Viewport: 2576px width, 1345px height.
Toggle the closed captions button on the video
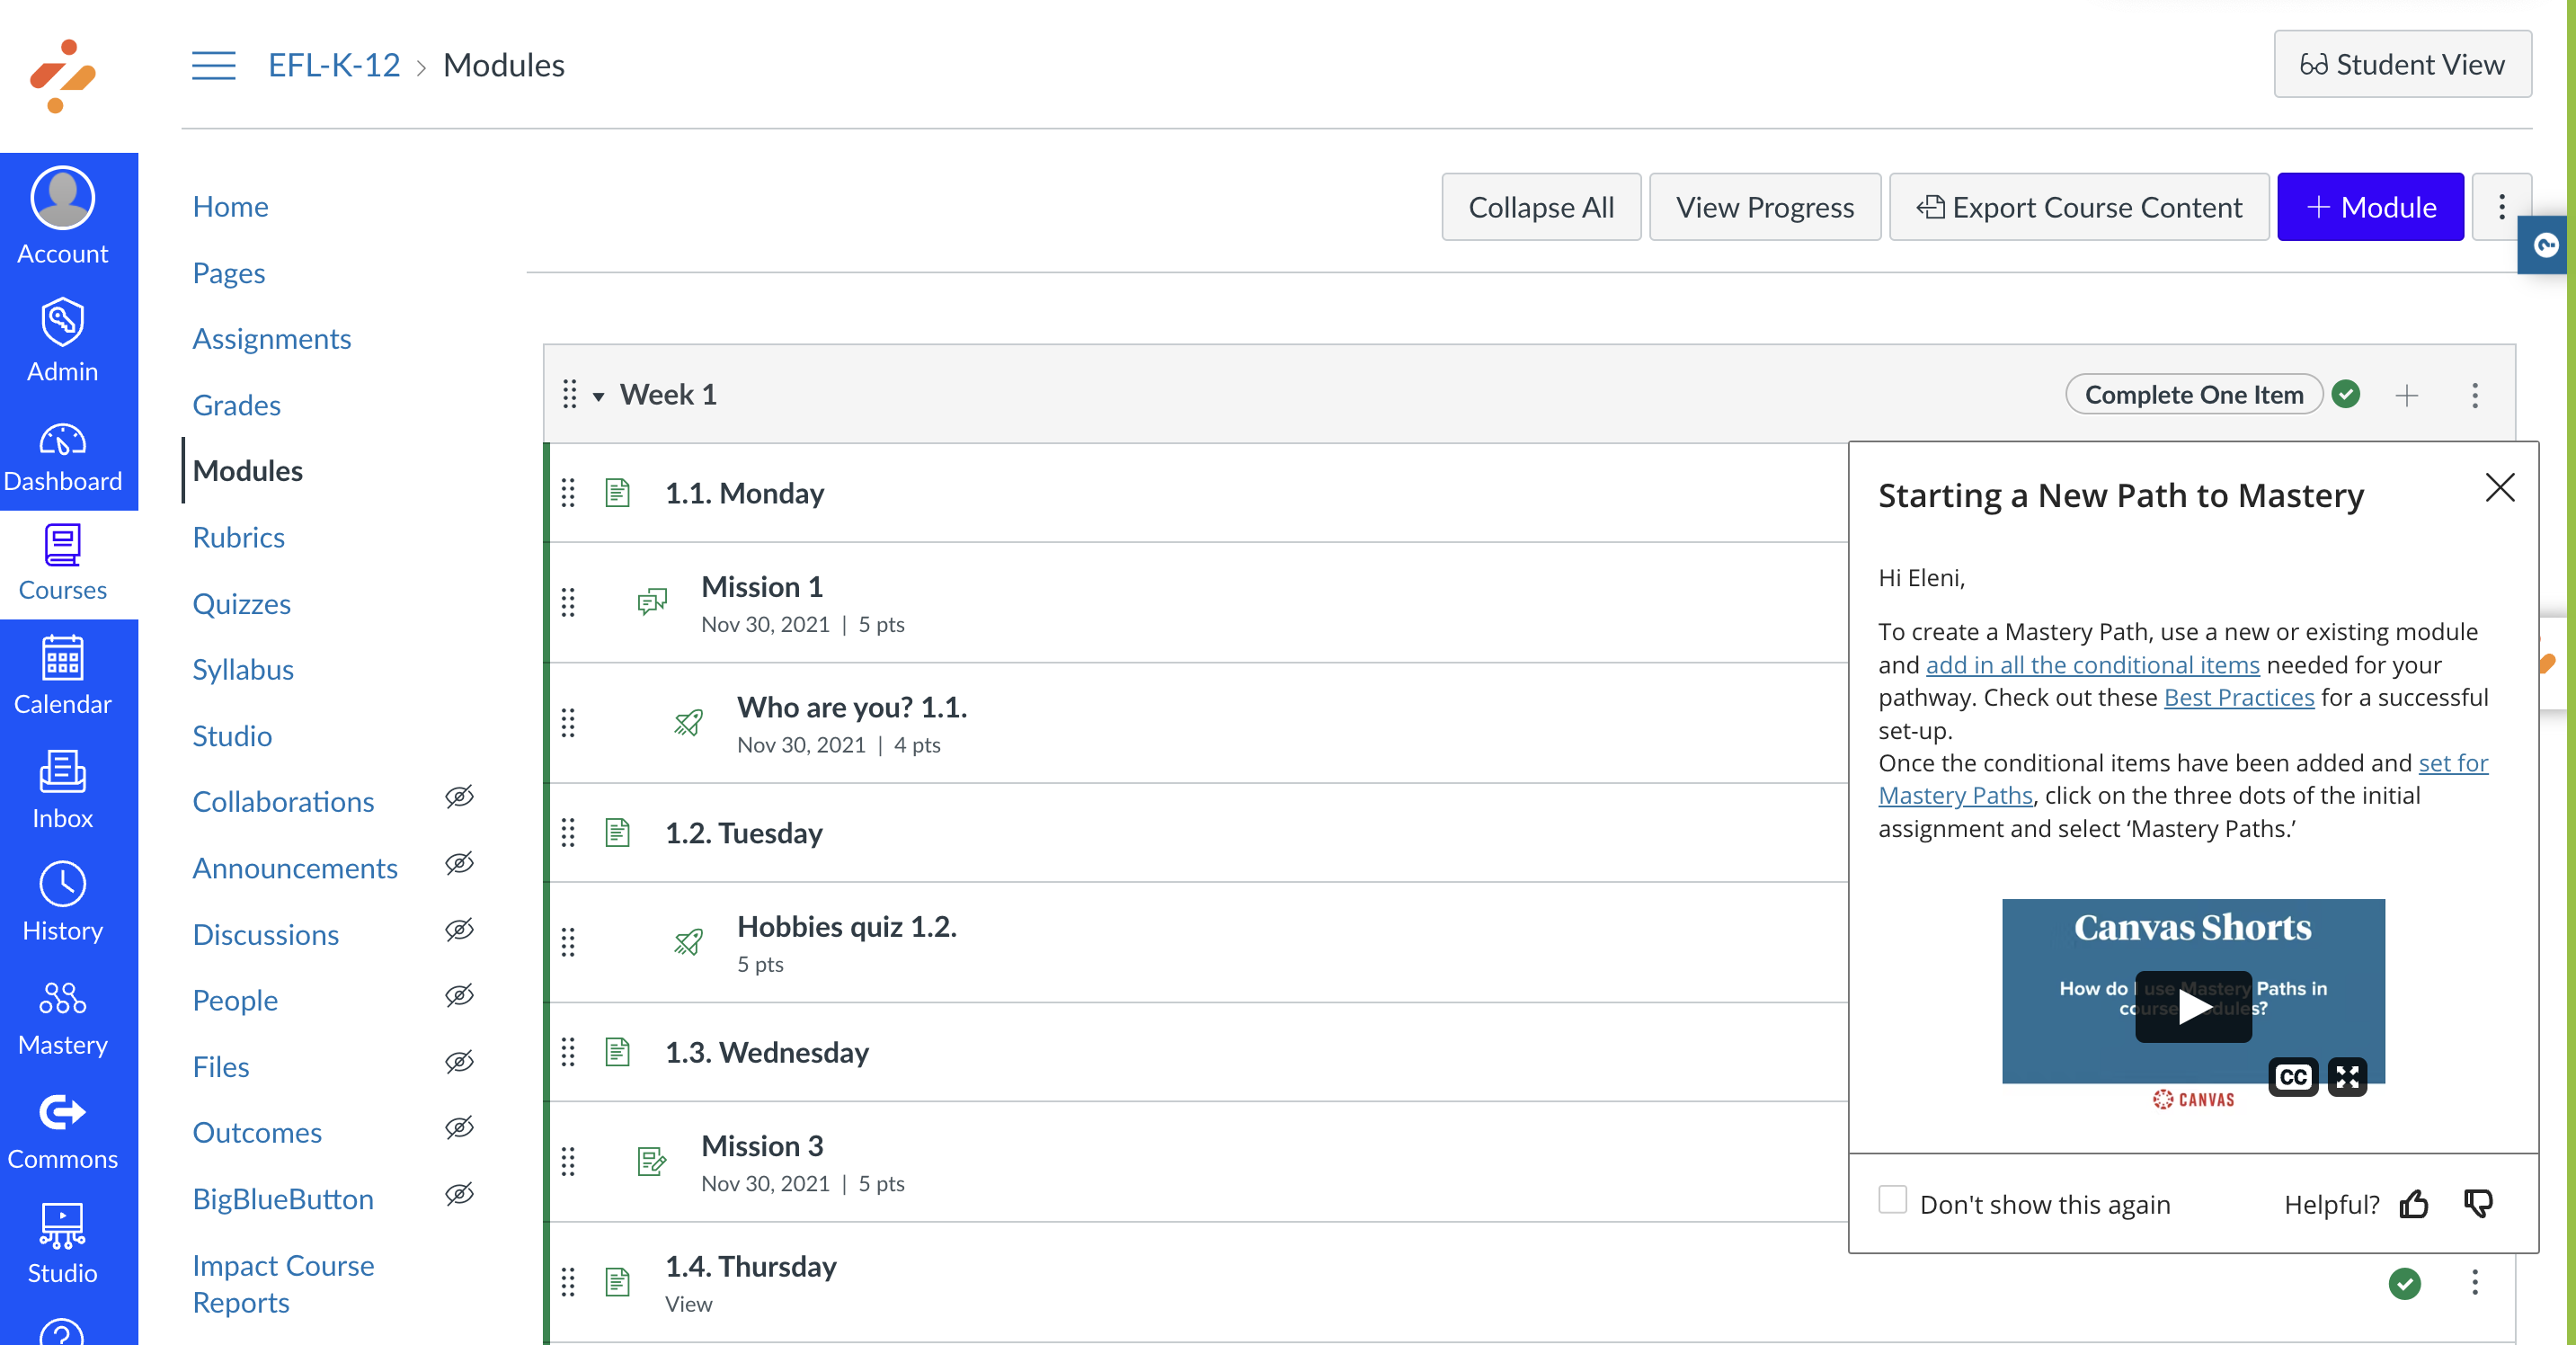pos(2292,1077)
